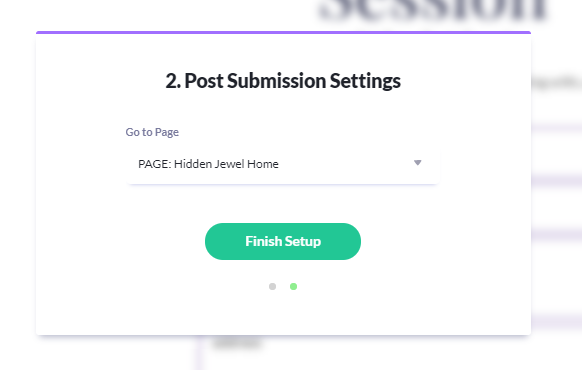Click the number 2 in the dialog heading
The width and height of the screenshot is (582, 370).
point(171,81)
